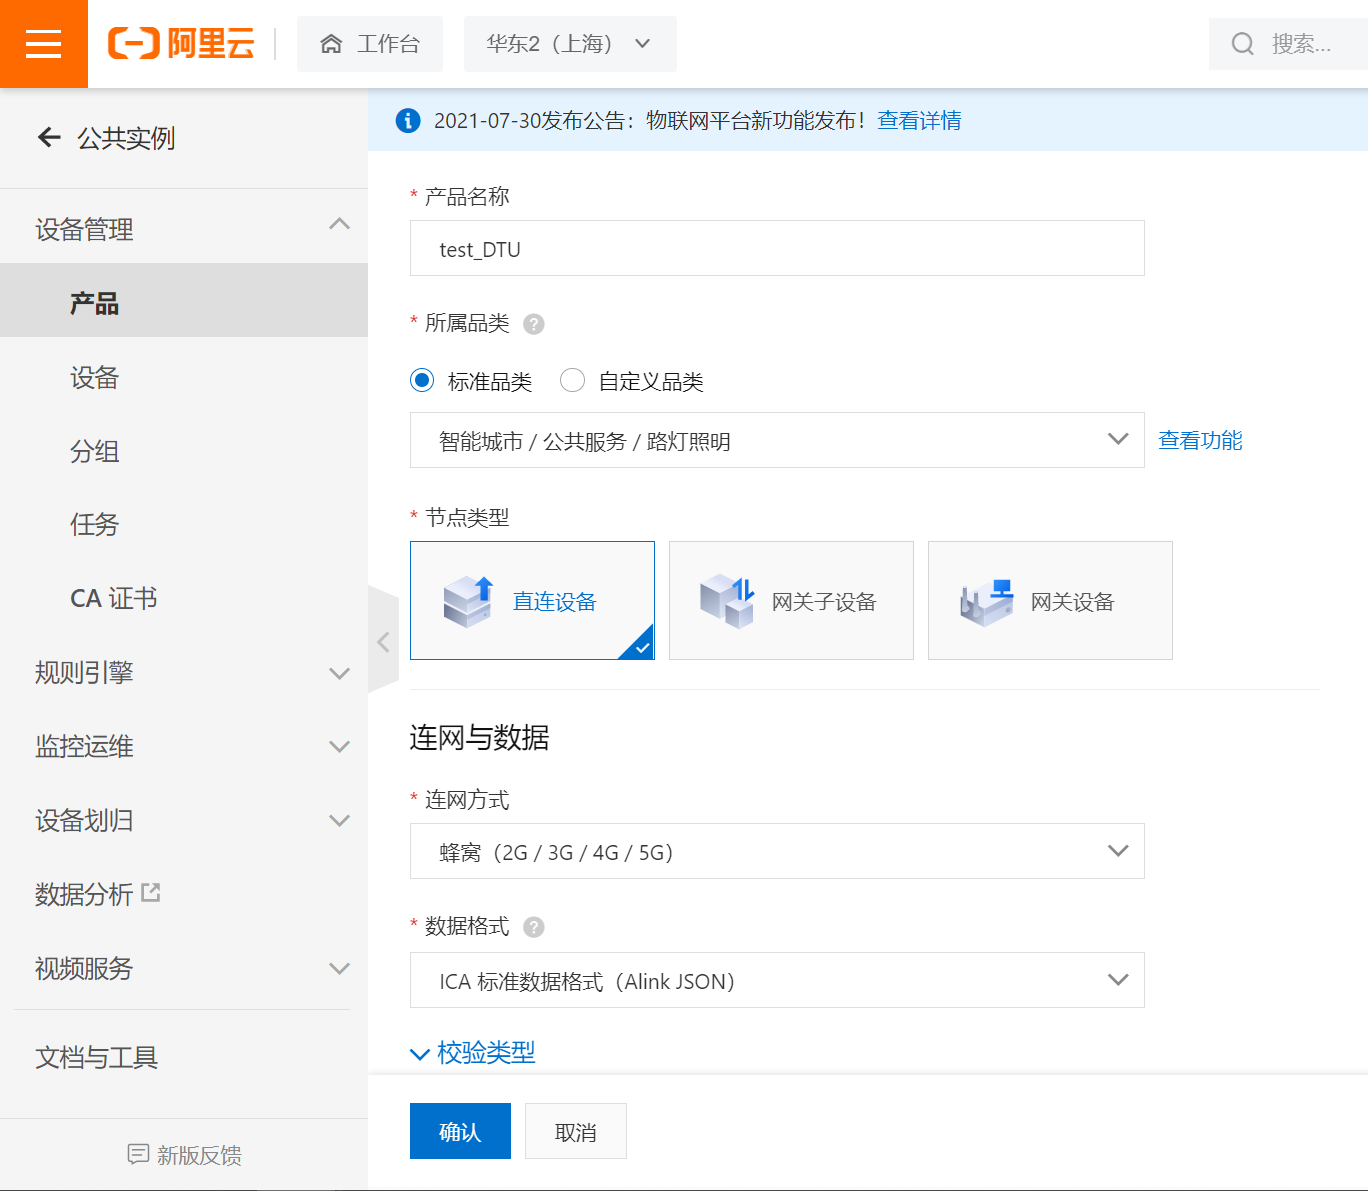The image size is (1368, 1191).
Task: Click the announcement info icon
Action: pos(408,121)
